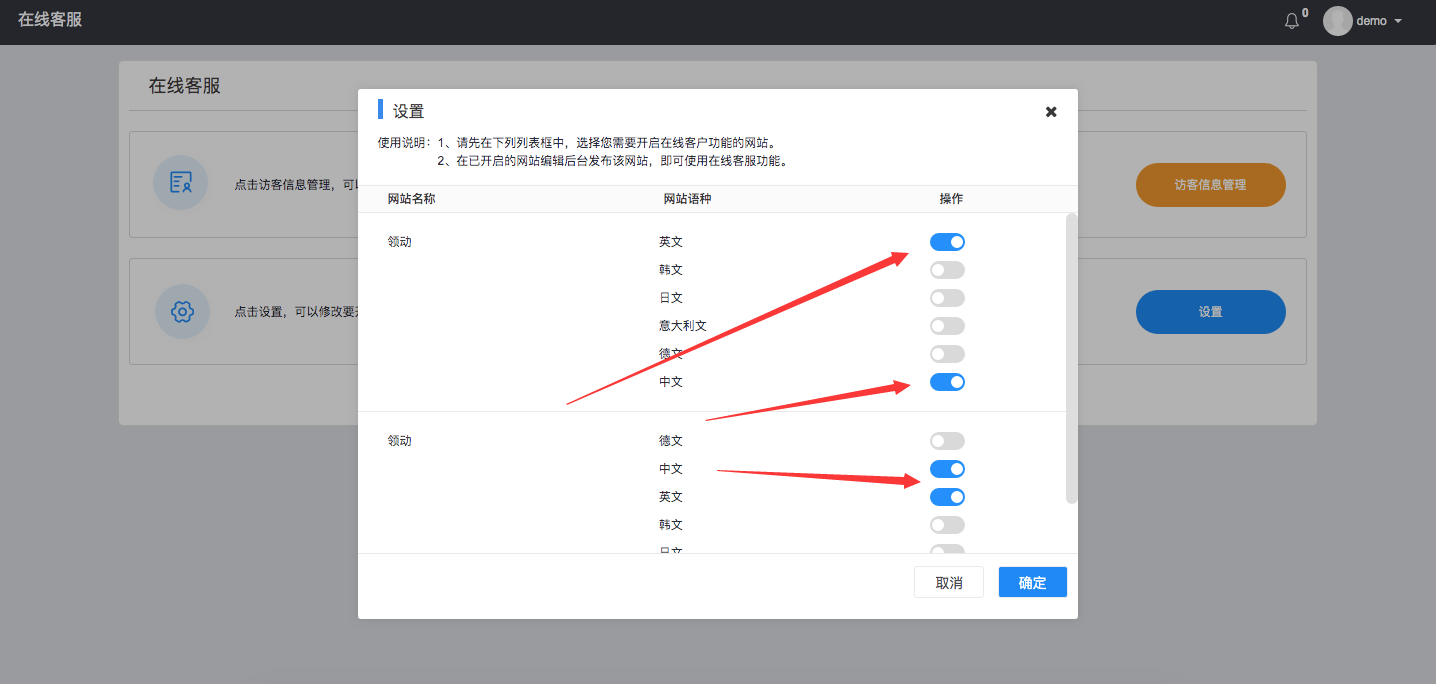
Task: Close the 设置 dialog with X icon
Action: click(x=1051, y=112)
